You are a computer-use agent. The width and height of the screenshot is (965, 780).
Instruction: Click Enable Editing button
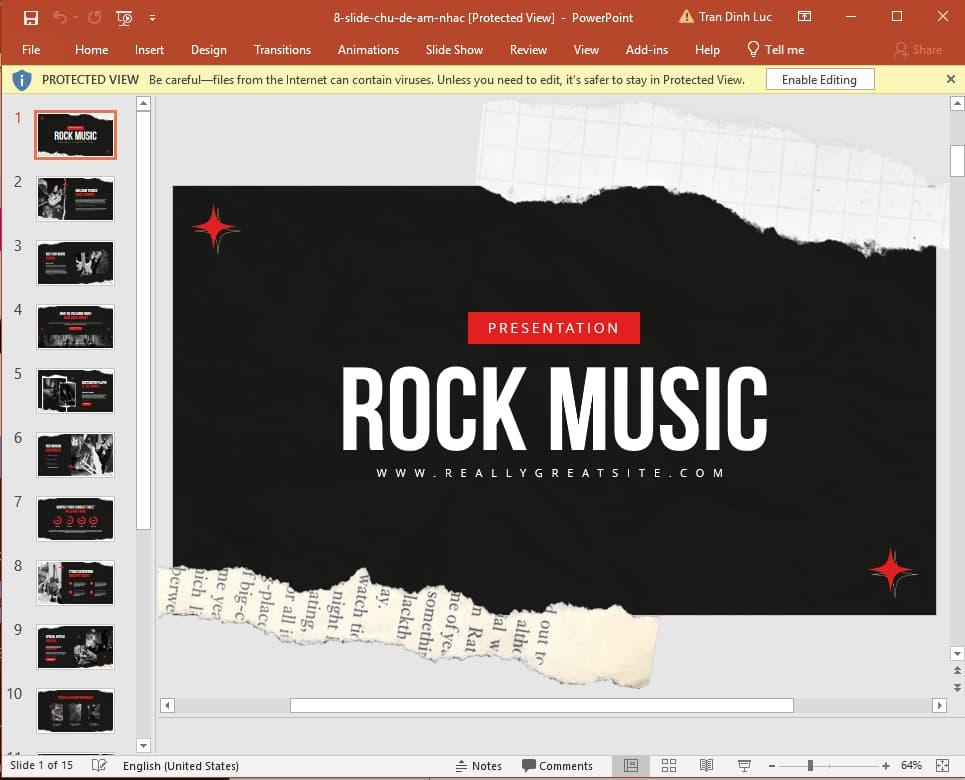tap(819, 80)
